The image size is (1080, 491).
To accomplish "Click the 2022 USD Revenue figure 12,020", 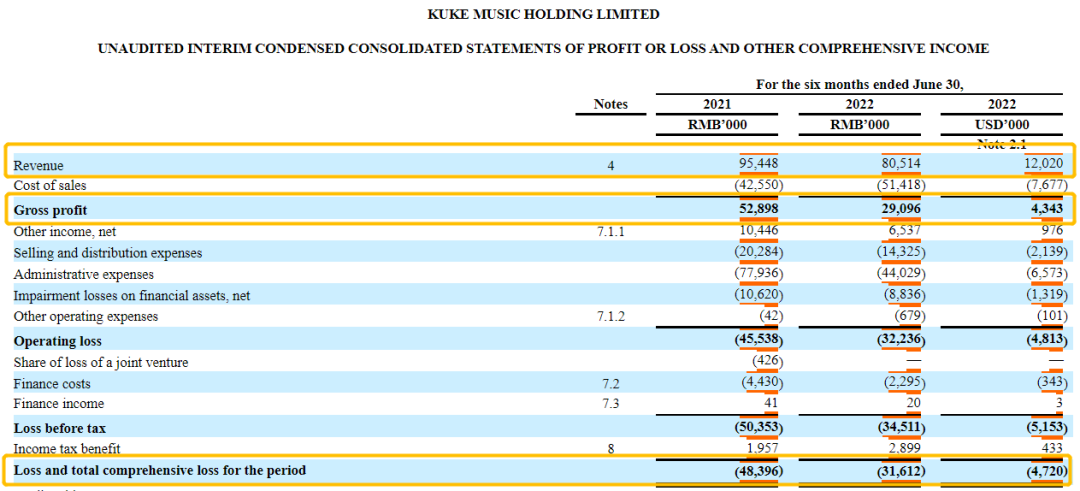I will (1046, 165).
